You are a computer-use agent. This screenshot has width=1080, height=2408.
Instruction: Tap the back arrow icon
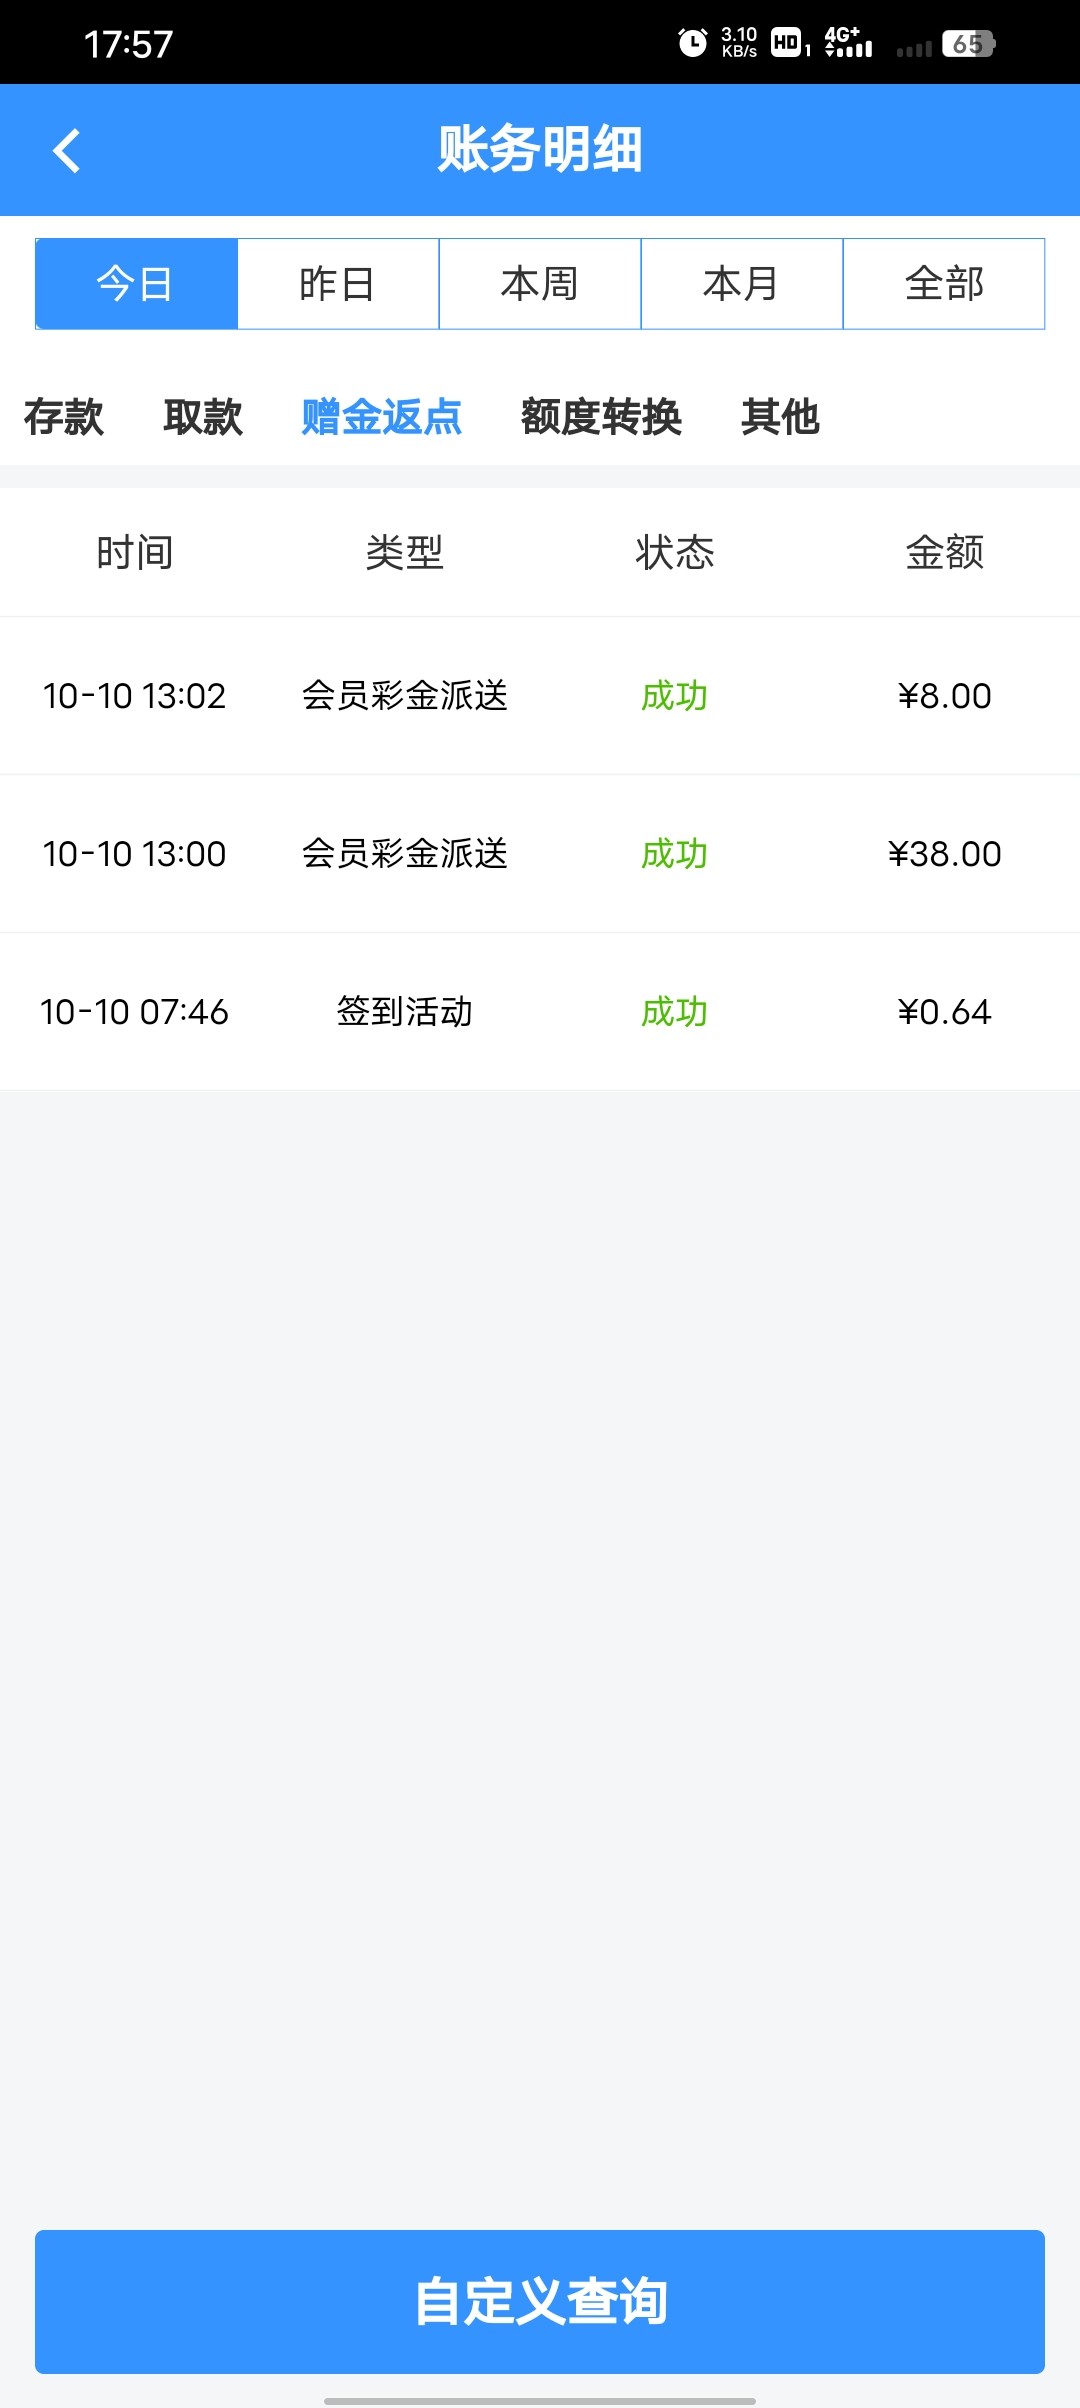coord(67,151)
